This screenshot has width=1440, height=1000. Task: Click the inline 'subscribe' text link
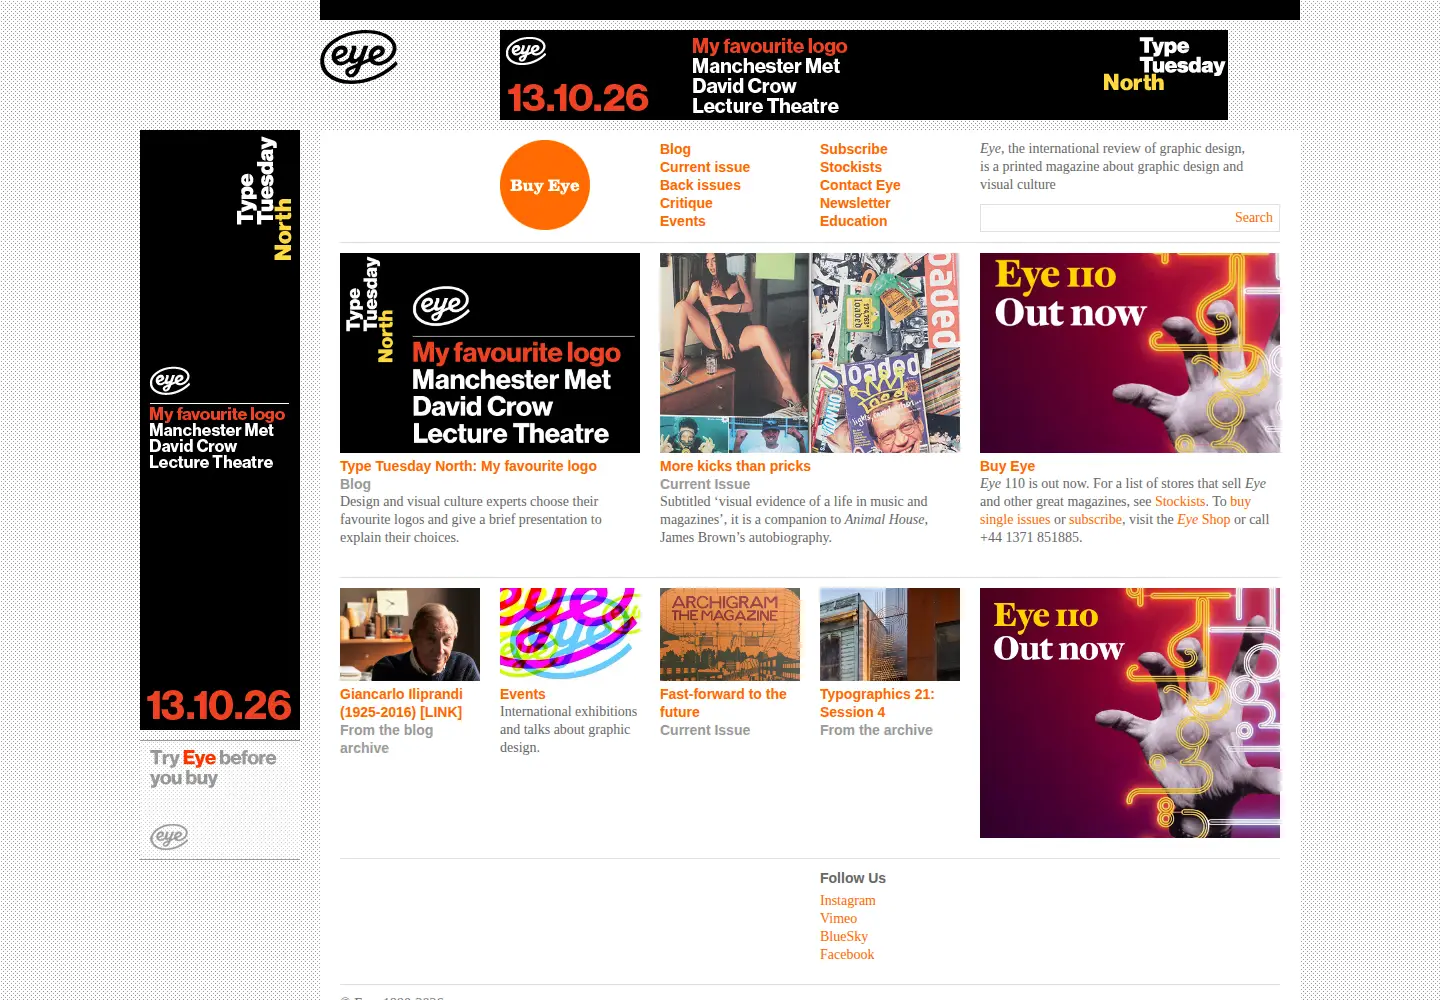point(1095,520)
